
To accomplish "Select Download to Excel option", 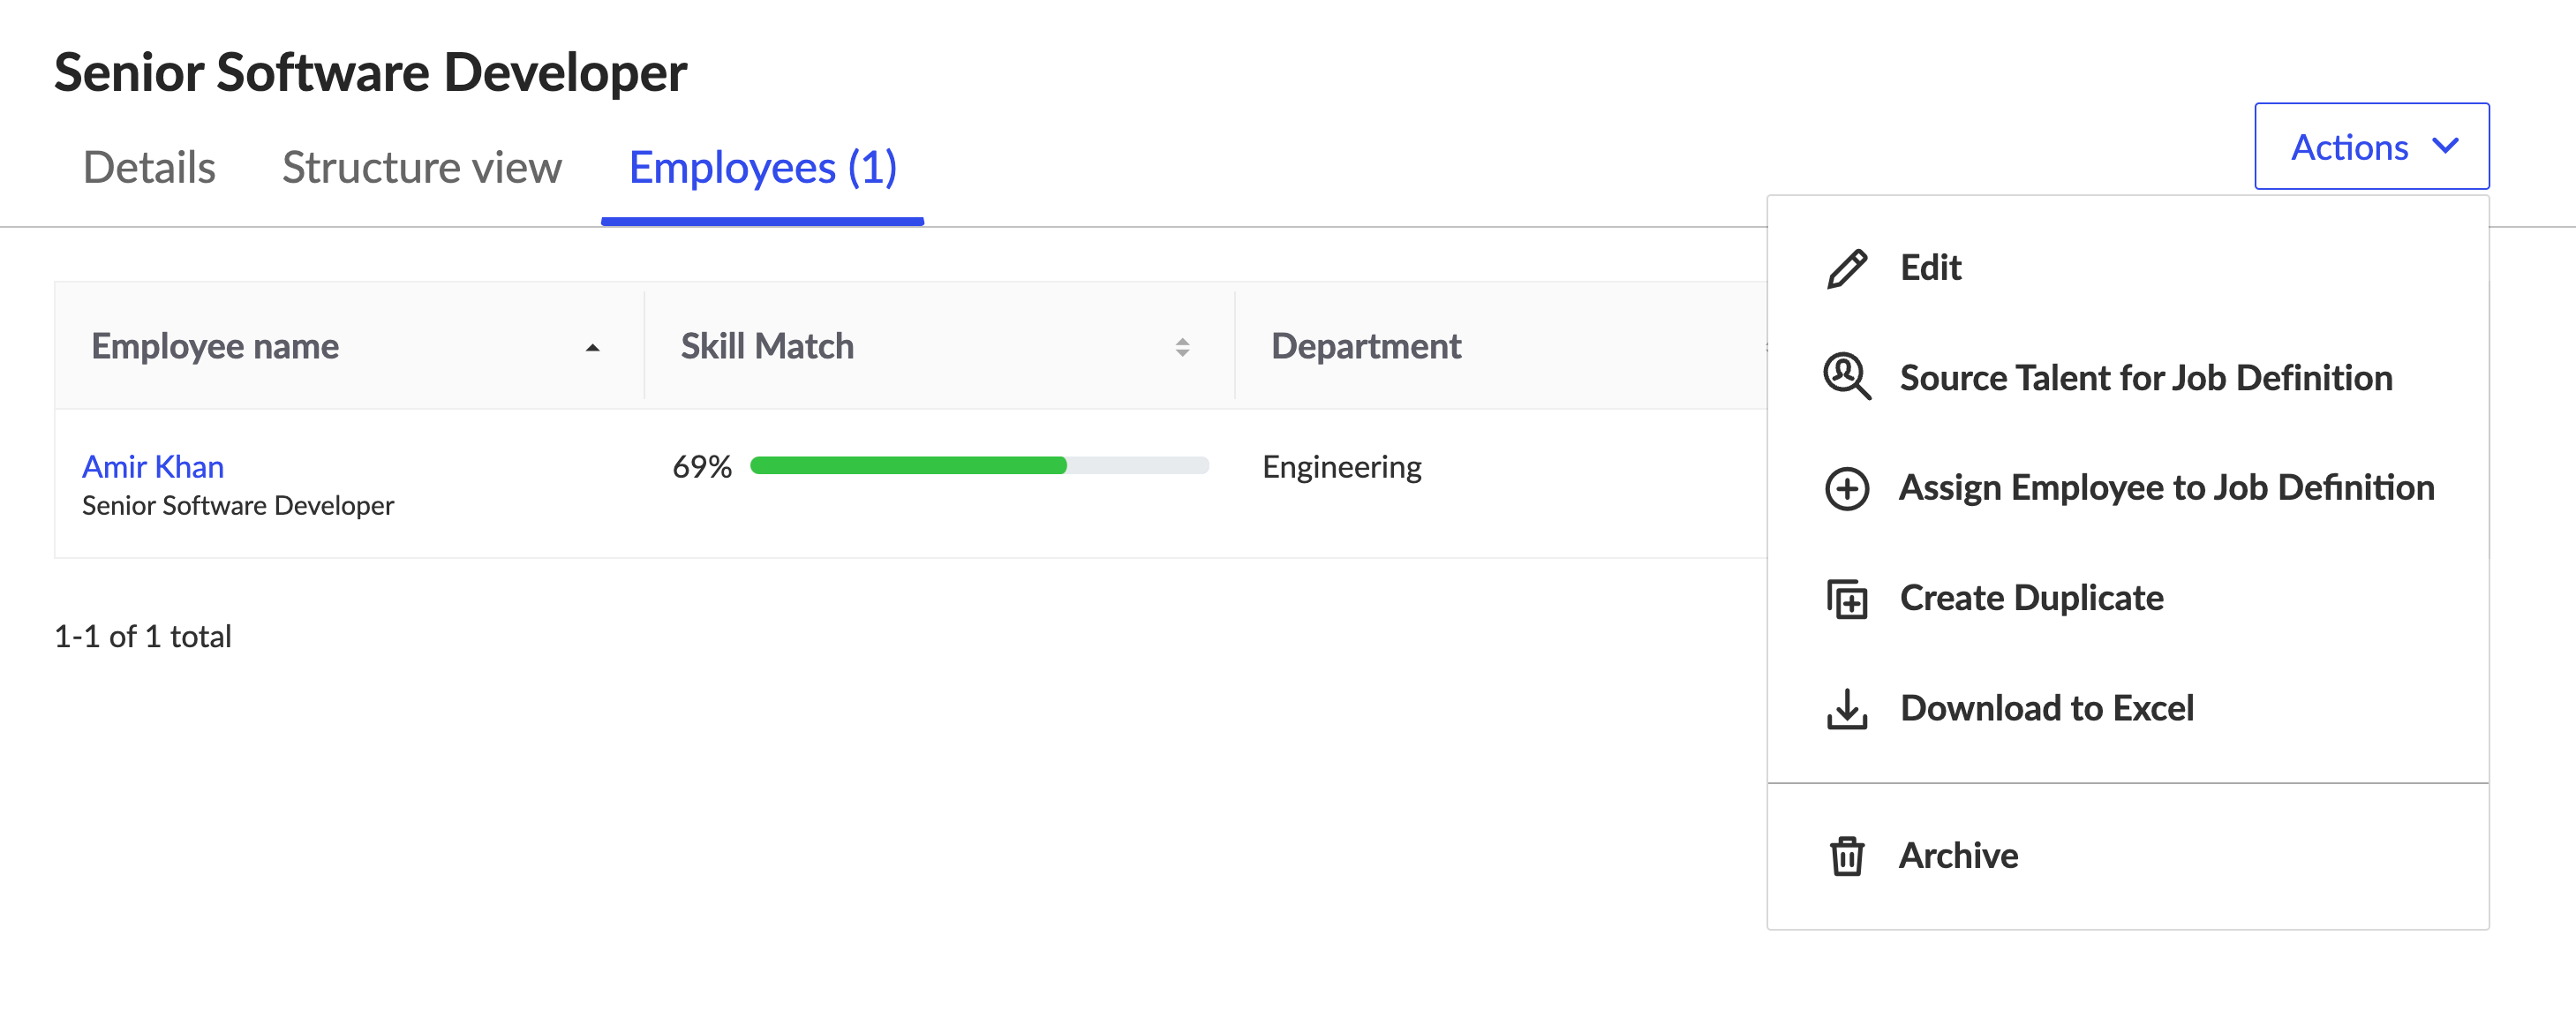I will pyautogui.click(x=2046, y=708).
